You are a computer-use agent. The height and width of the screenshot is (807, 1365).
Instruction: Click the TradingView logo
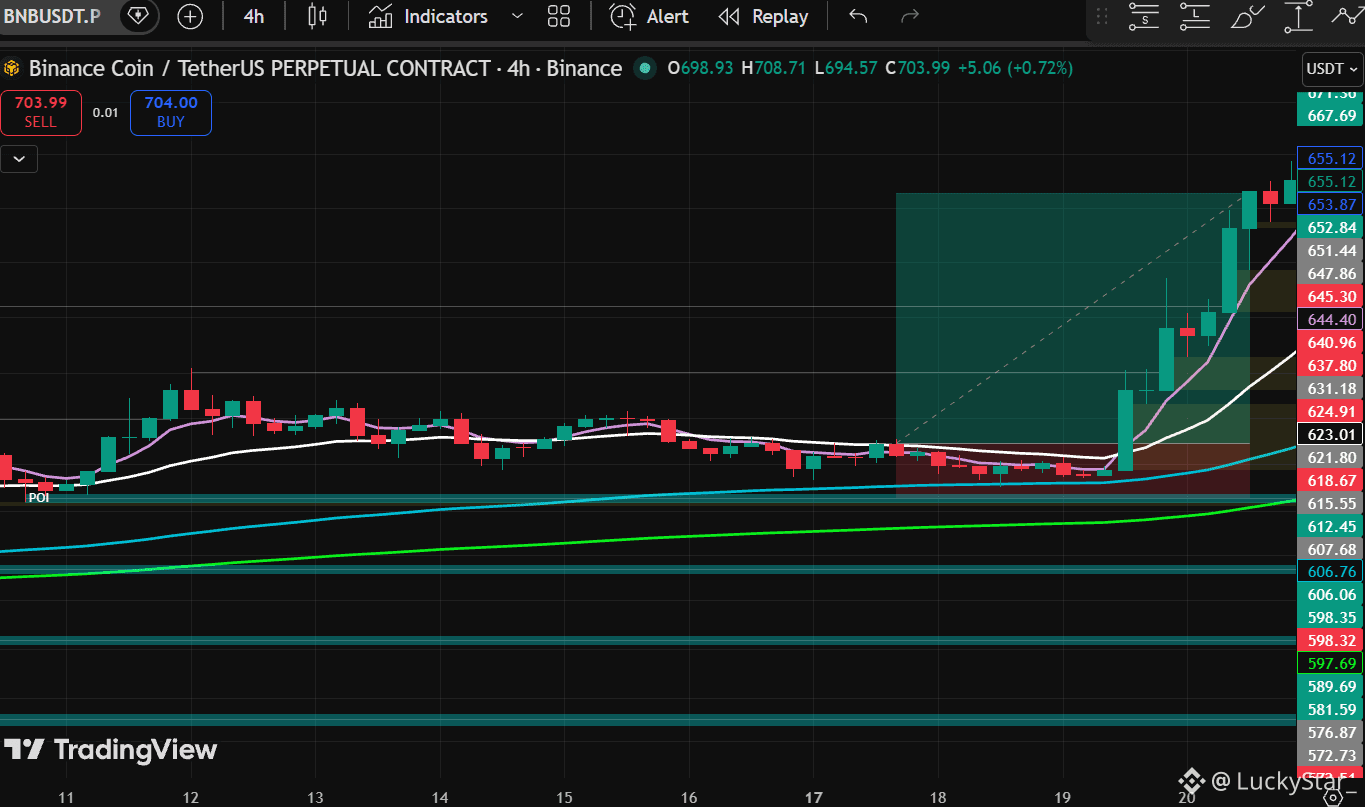(x=110, y=750)
